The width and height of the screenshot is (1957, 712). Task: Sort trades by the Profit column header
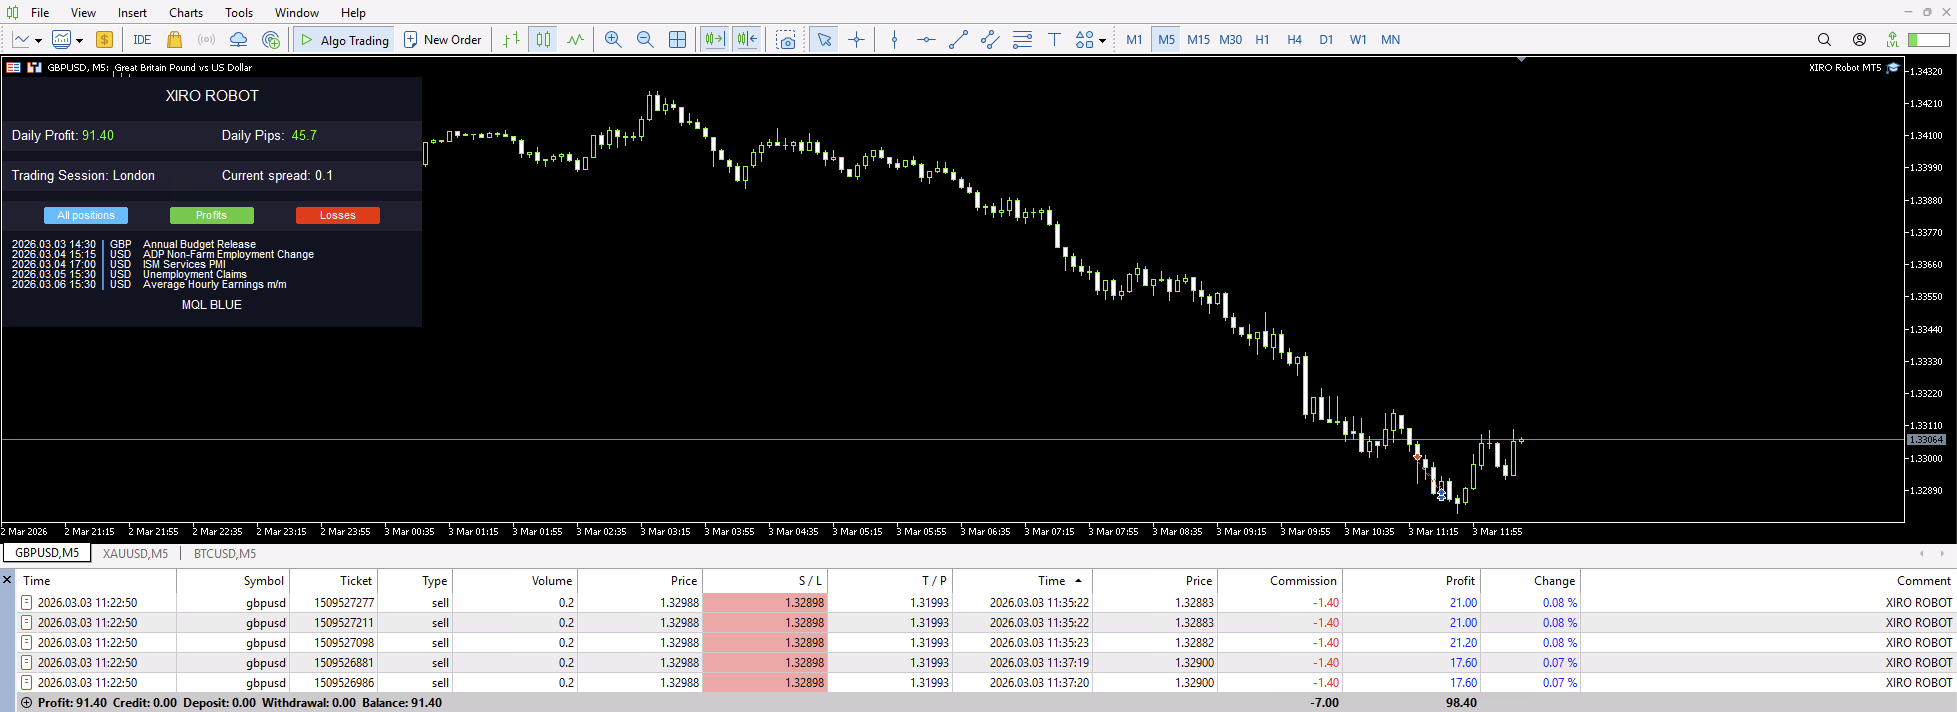pos(1459,581)
